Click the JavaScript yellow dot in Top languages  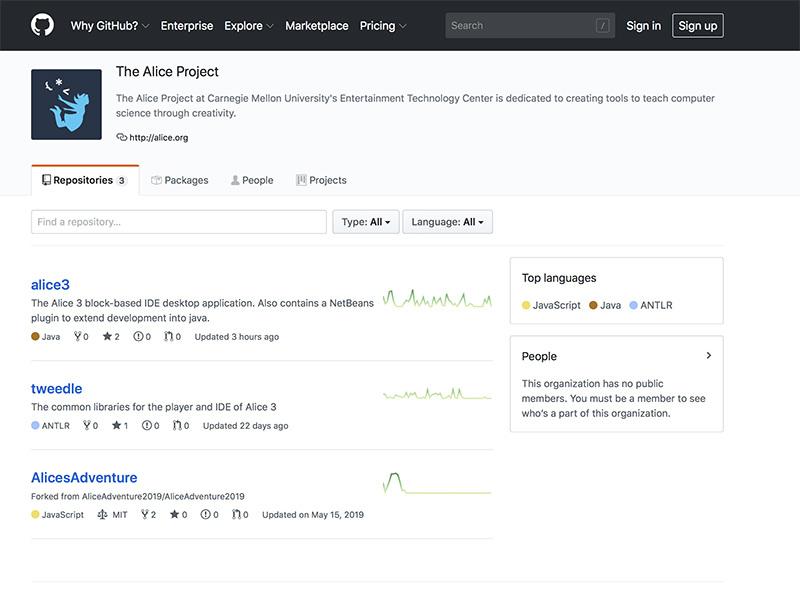pos(526,305)
